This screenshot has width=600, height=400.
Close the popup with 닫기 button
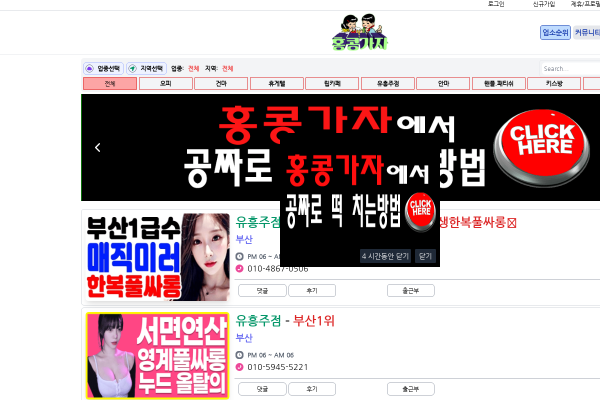click(425, 256)
